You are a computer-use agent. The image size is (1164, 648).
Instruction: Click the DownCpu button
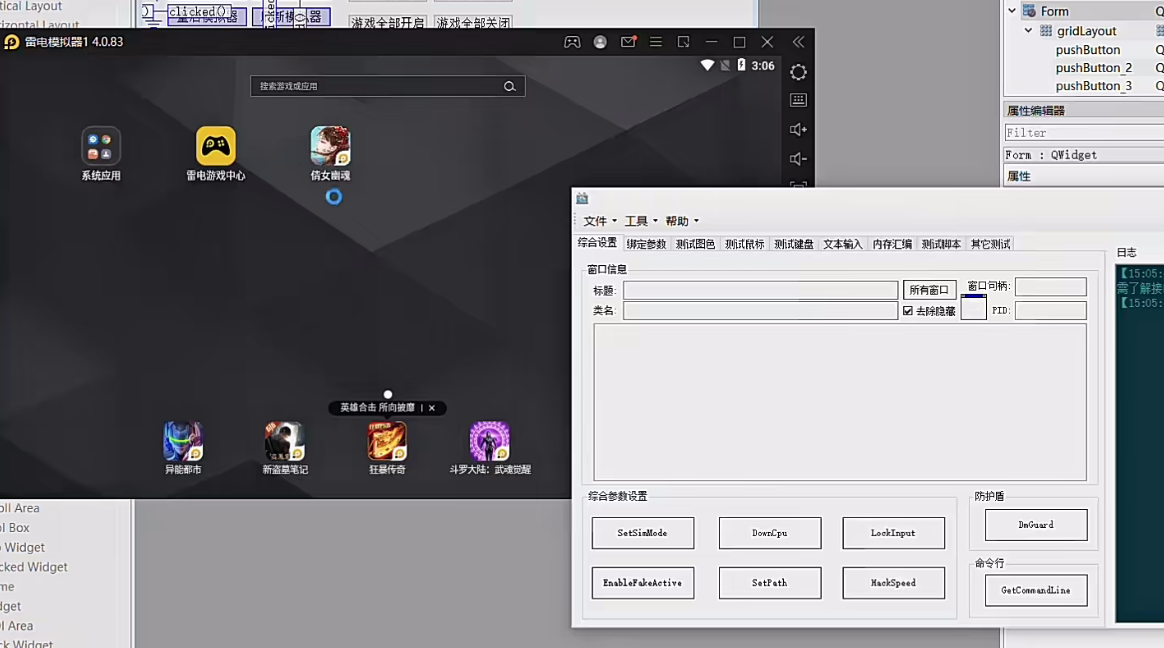pyautogui.click(x=770, y=533)
